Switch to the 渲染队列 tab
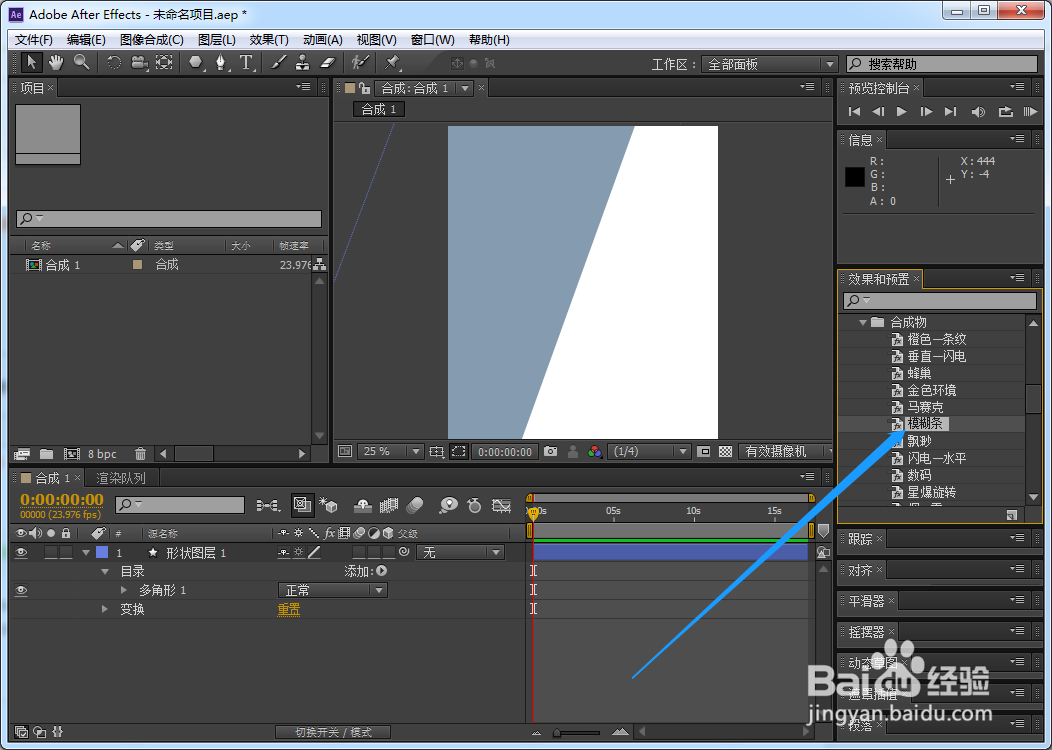Screen dimensions: 1052x750 pyautogui.click(x=121, y=478)
